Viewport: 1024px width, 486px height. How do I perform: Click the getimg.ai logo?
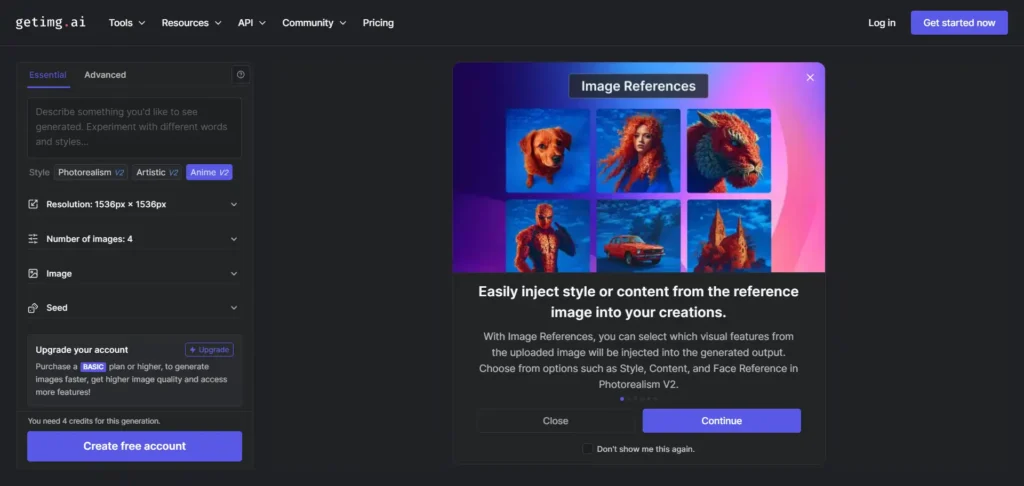(x=52, y=22)
